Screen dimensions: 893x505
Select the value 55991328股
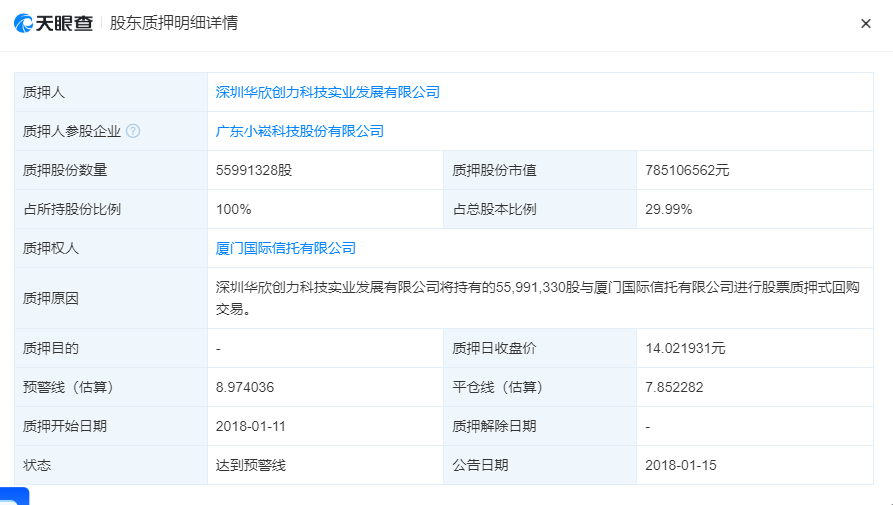coord(254,170)
